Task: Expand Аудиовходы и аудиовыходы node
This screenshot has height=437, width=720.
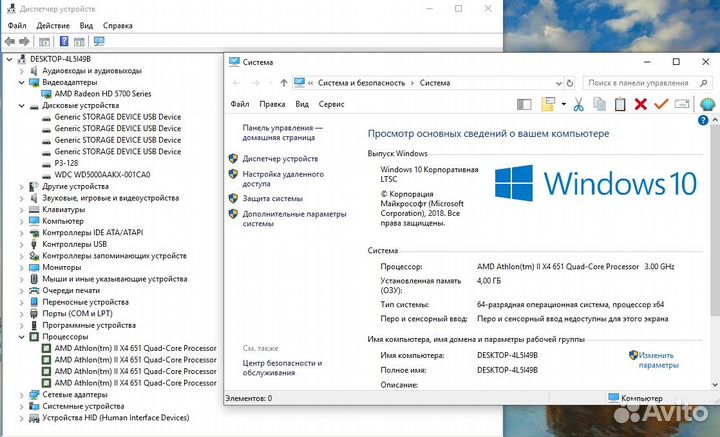Action: [22, 71]
